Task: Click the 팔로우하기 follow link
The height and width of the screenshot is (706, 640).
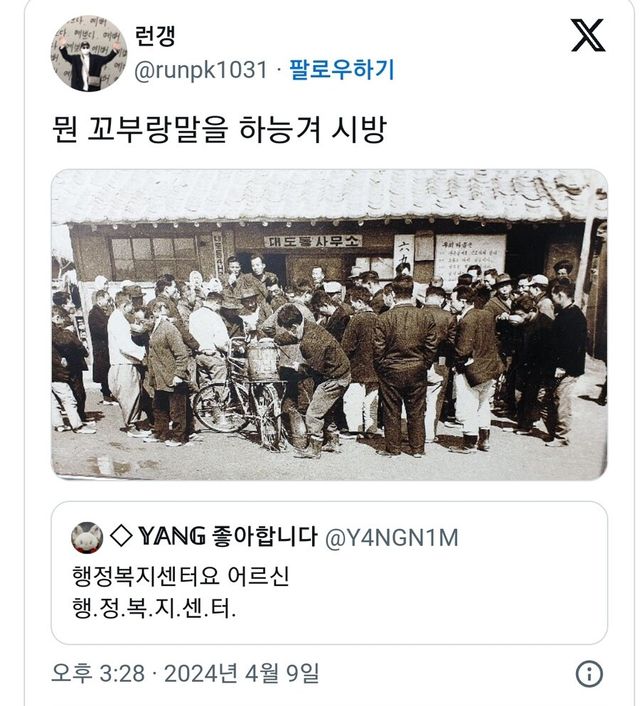Action: [341, 70]
